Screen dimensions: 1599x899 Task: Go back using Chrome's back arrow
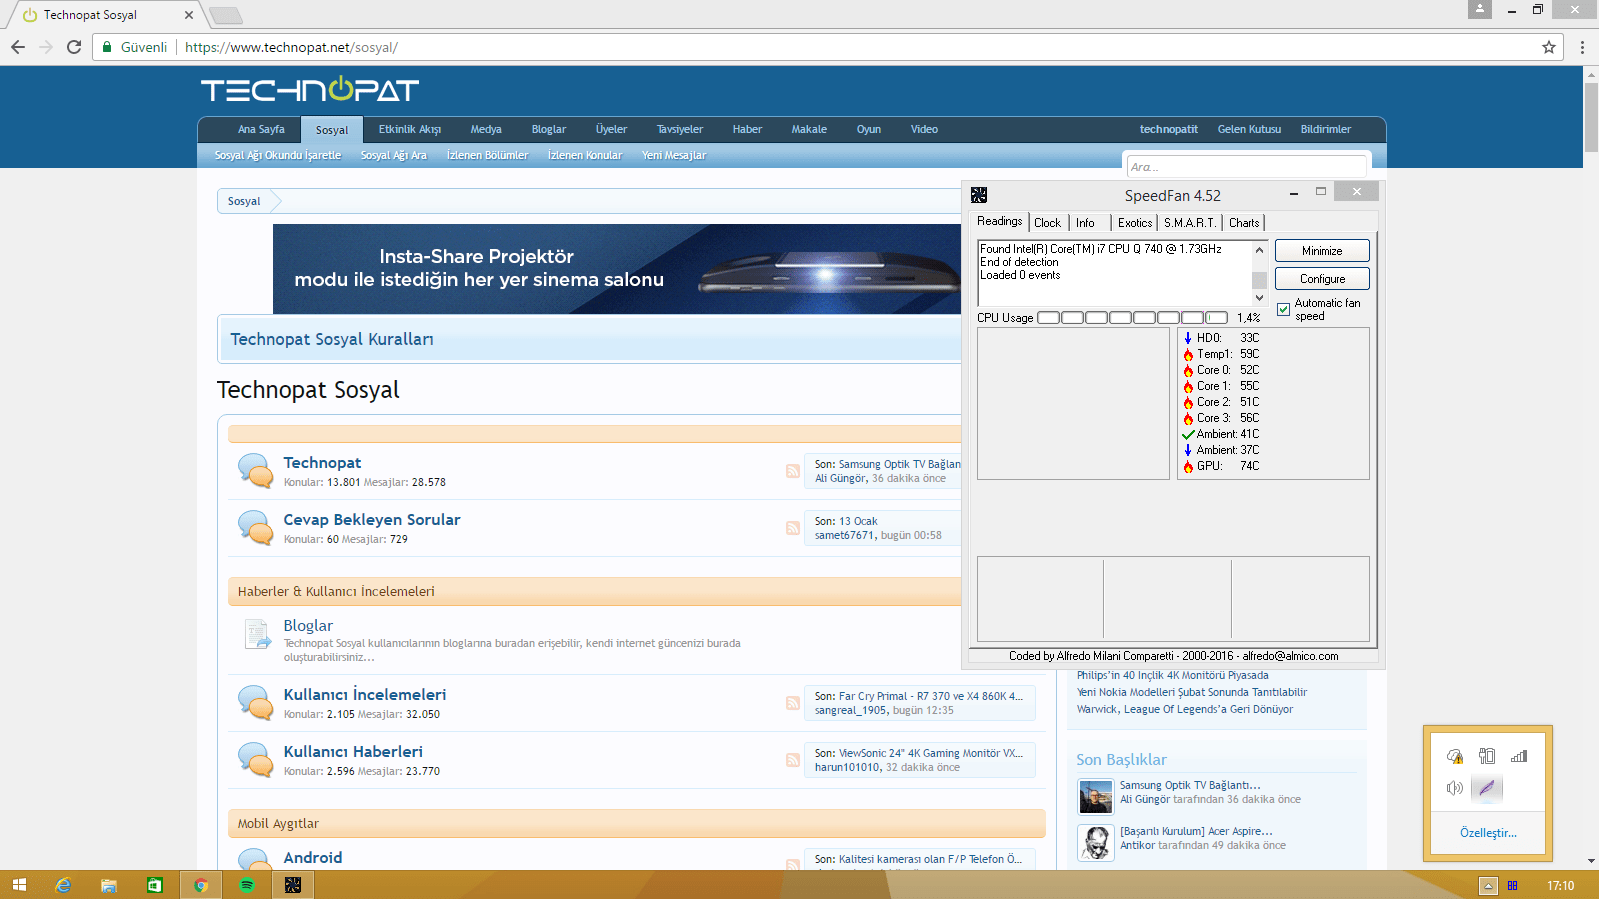(18, 47)
